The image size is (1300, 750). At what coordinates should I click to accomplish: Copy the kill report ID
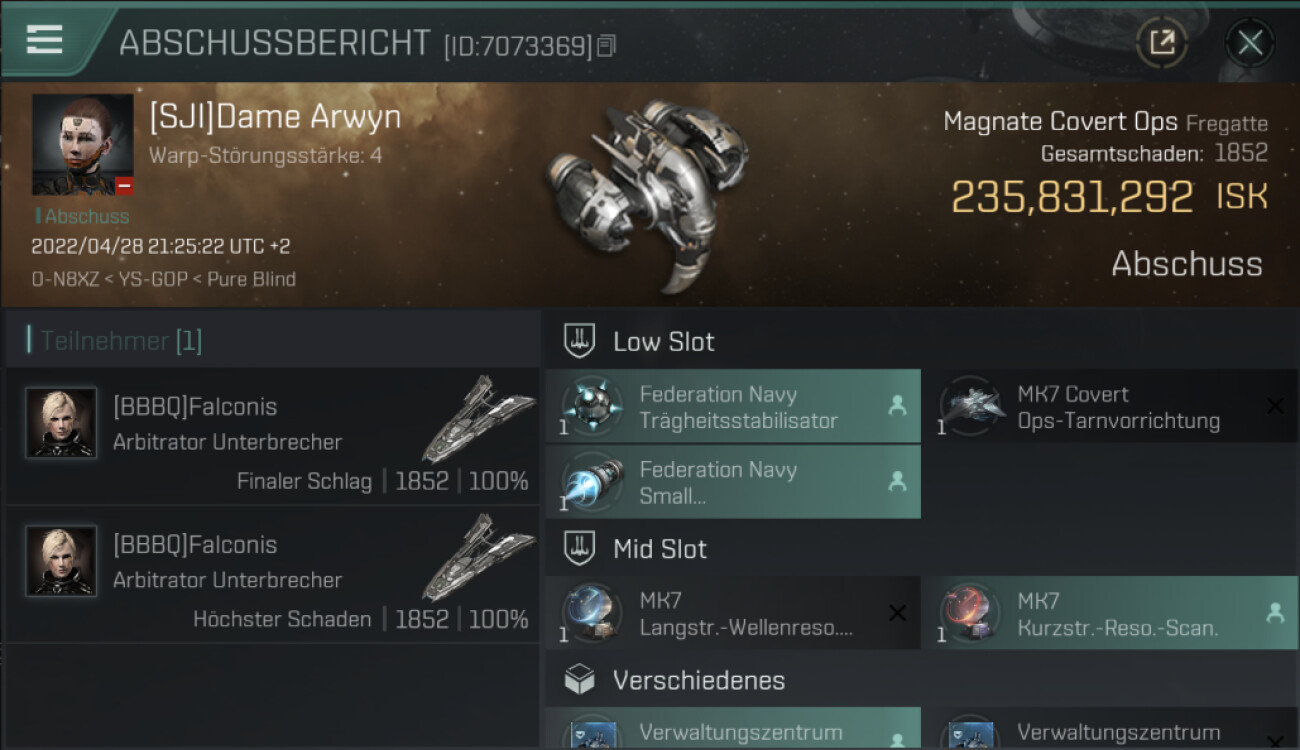coord(606,46)
